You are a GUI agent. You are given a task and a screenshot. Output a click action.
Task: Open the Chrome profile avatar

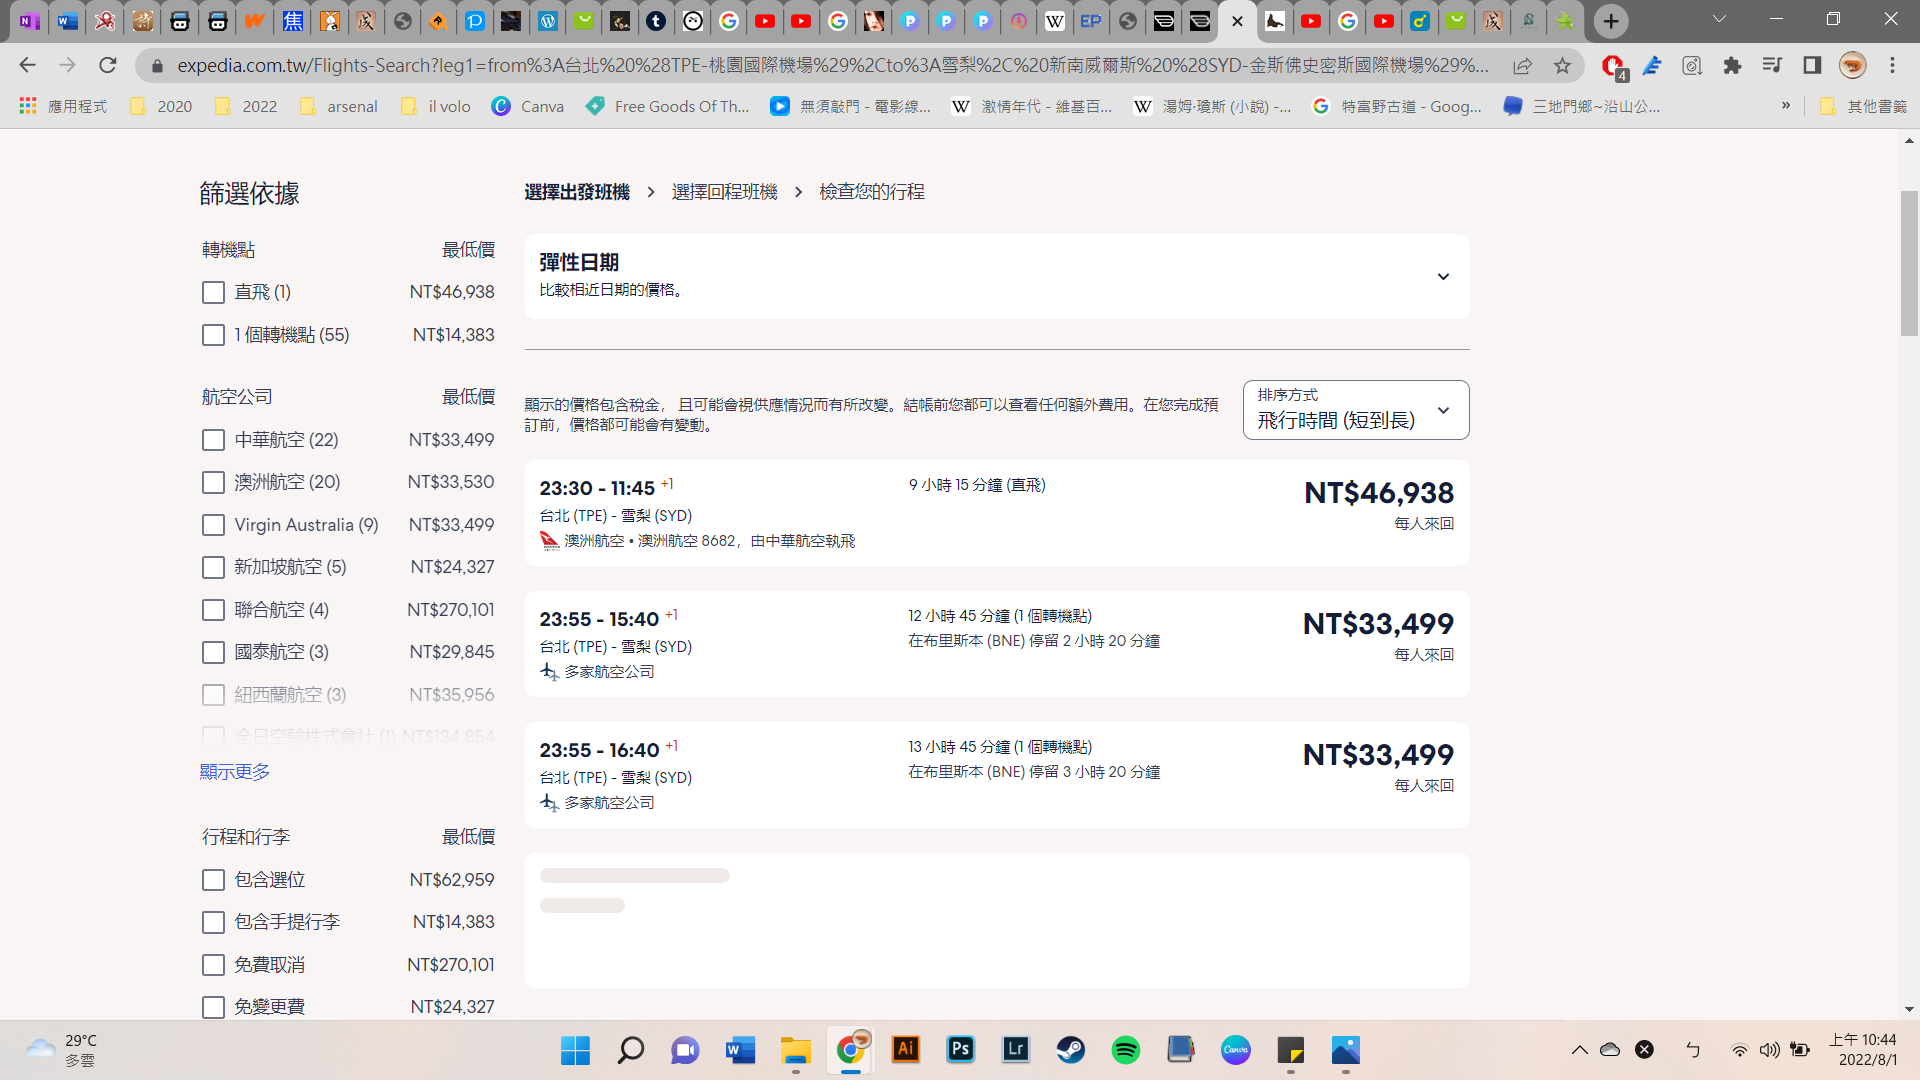tap(1853, 66)
